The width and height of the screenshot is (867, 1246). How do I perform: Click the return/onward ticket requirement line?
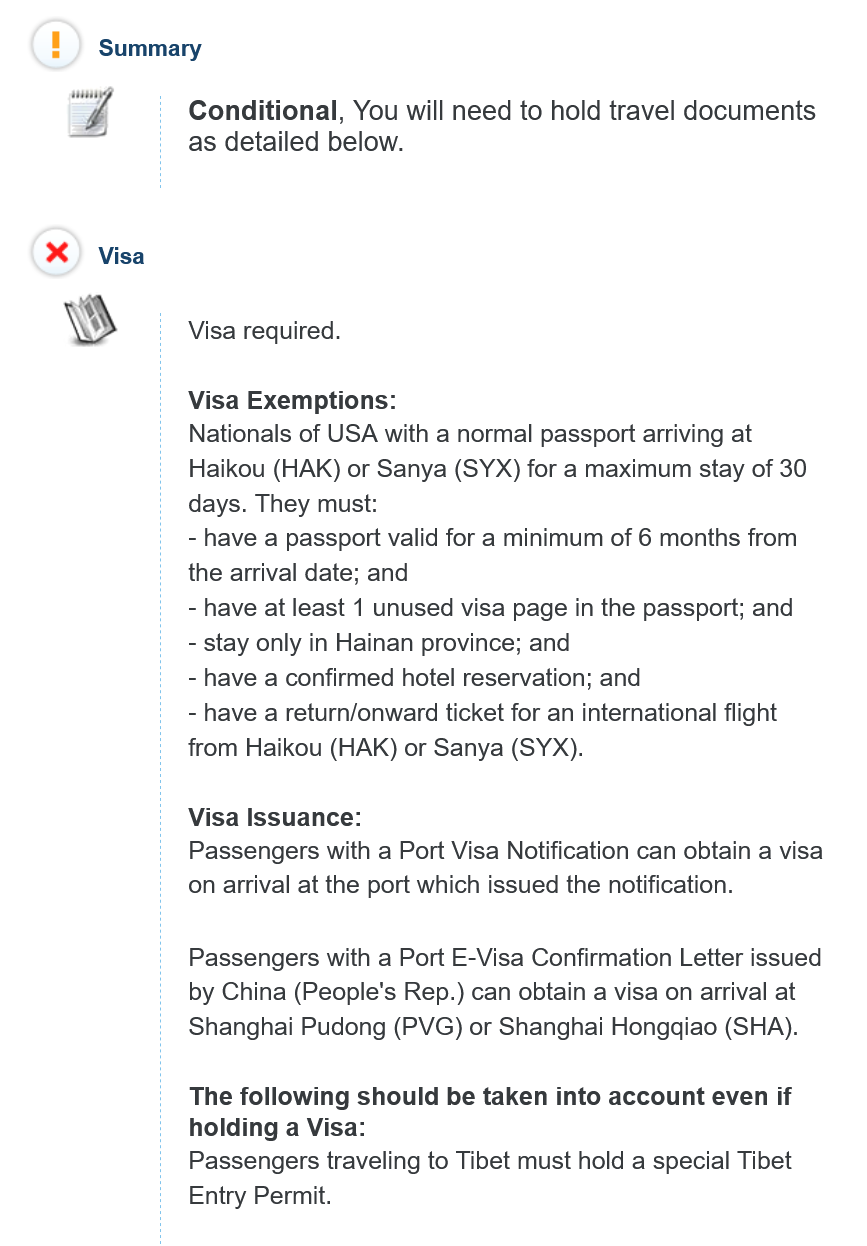pyautogui.click(x=482, y=712)
